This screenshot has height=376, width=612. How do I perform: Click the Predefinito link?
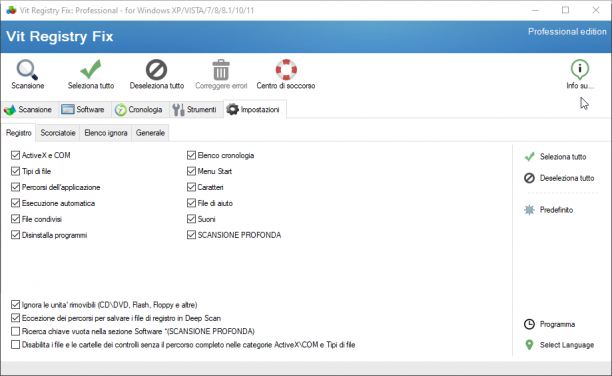click(x=556, y=210)
